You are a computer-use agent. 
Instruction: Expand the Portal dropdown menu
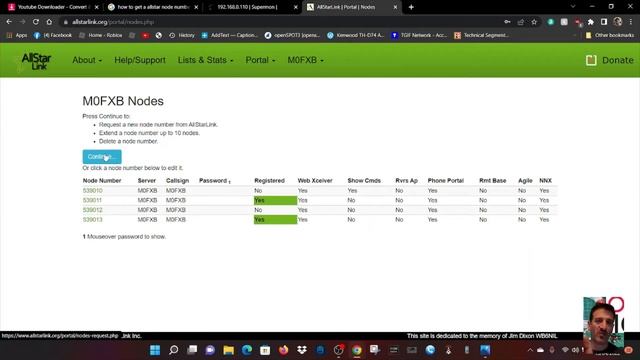pos(260,60)
